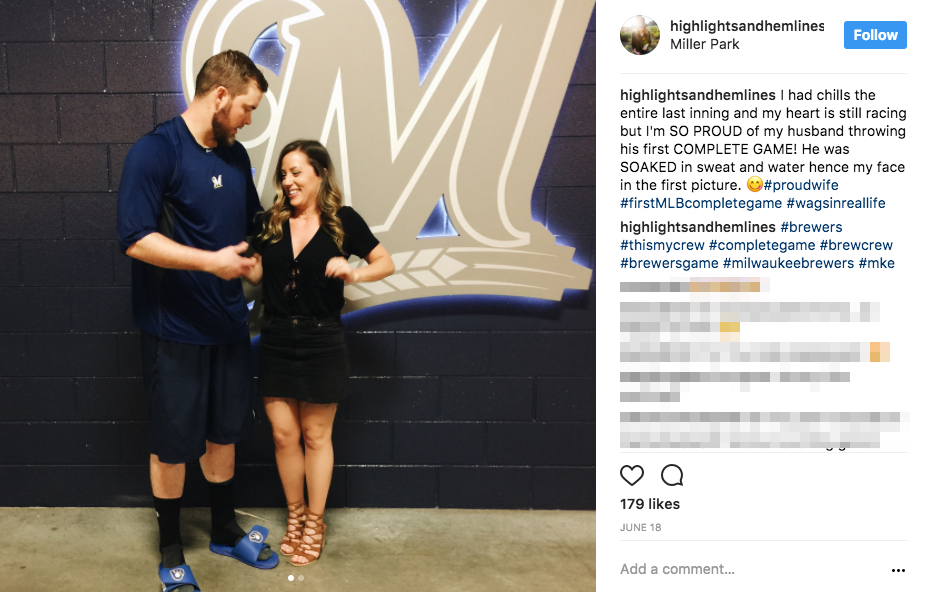Open the highlightsandhemlines username in header

(747, 26)
